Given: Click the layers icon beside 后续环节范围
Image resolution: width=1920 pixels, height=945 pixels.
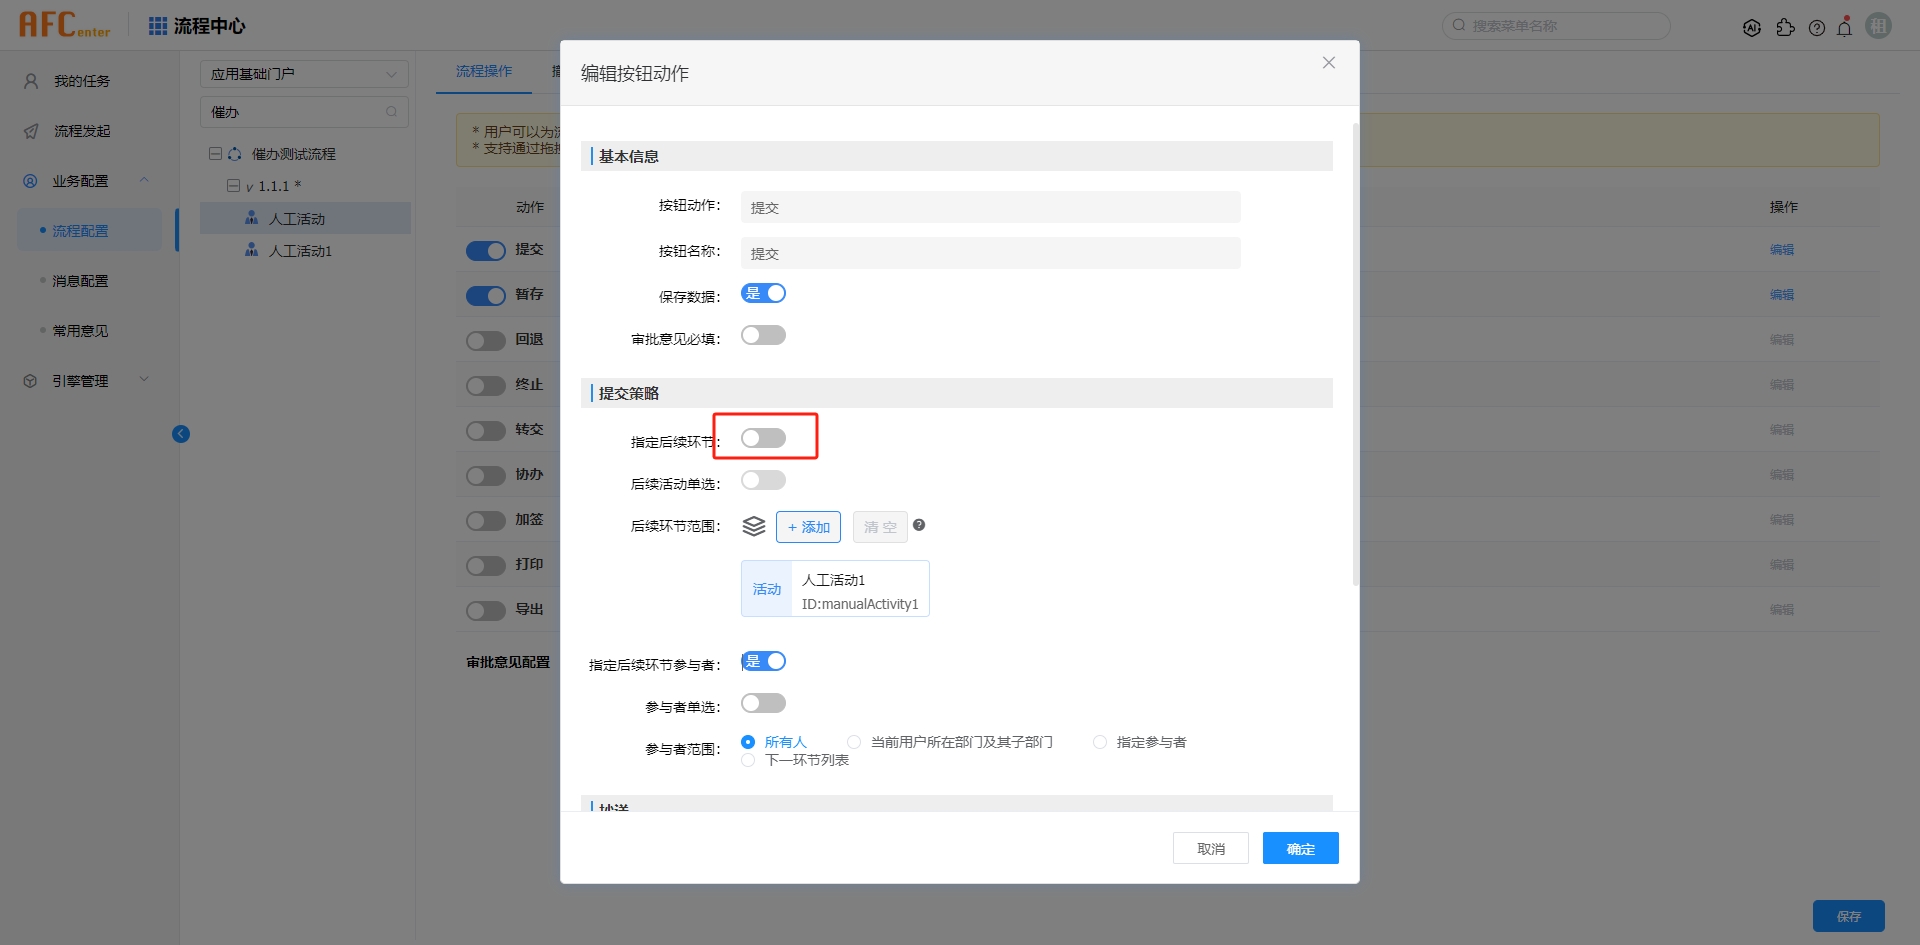Looking at the screenshot, I should (x=754, y=526).
